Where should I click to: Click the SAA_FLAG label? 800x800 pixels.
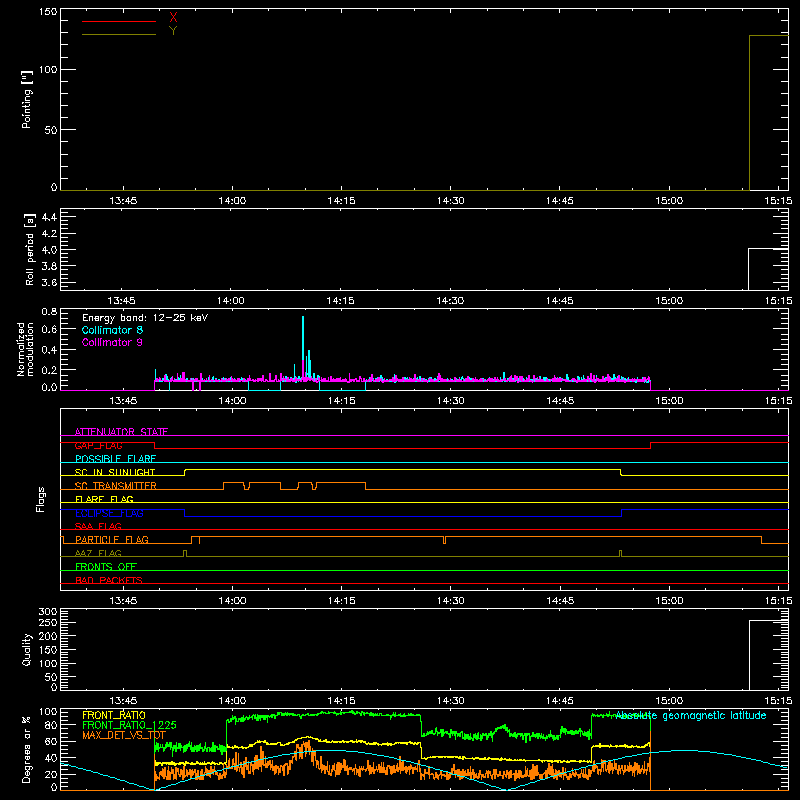[98, 526]
